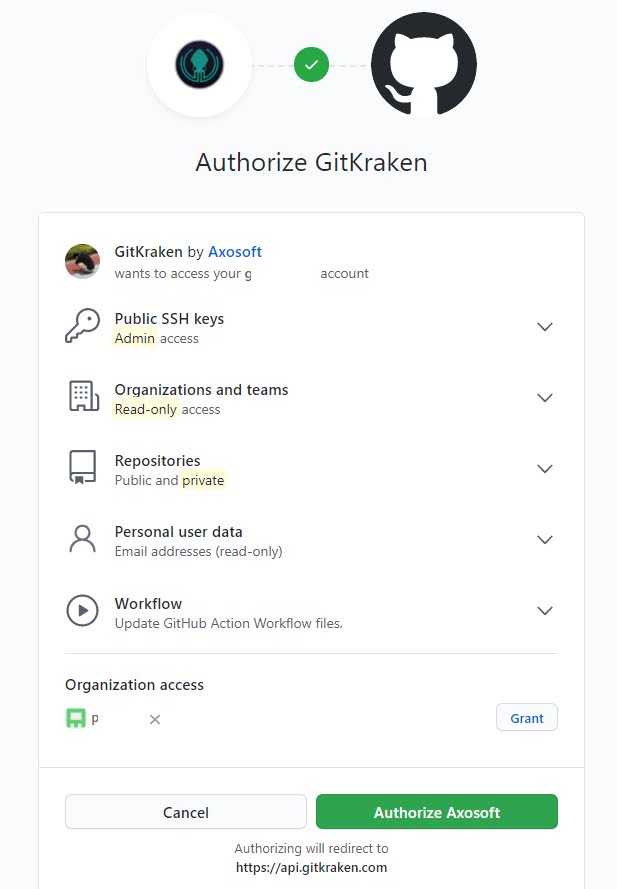Click the GitKraken logo icon
The width and height of the screenshot is (617, 889).
tap(199, 65)
